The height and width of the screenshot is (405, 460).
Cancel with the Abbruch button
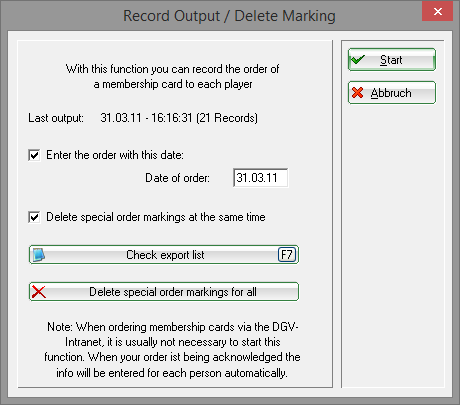click(x=392, y=92)
